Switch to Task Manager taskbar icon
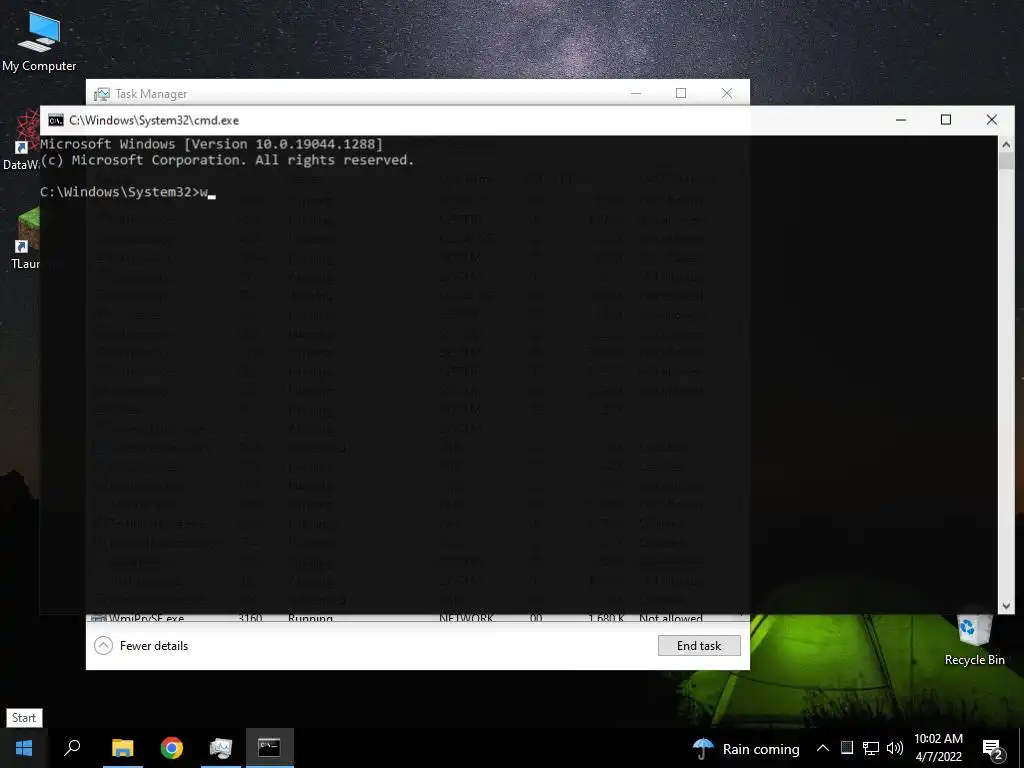 (x=221, y=748)
